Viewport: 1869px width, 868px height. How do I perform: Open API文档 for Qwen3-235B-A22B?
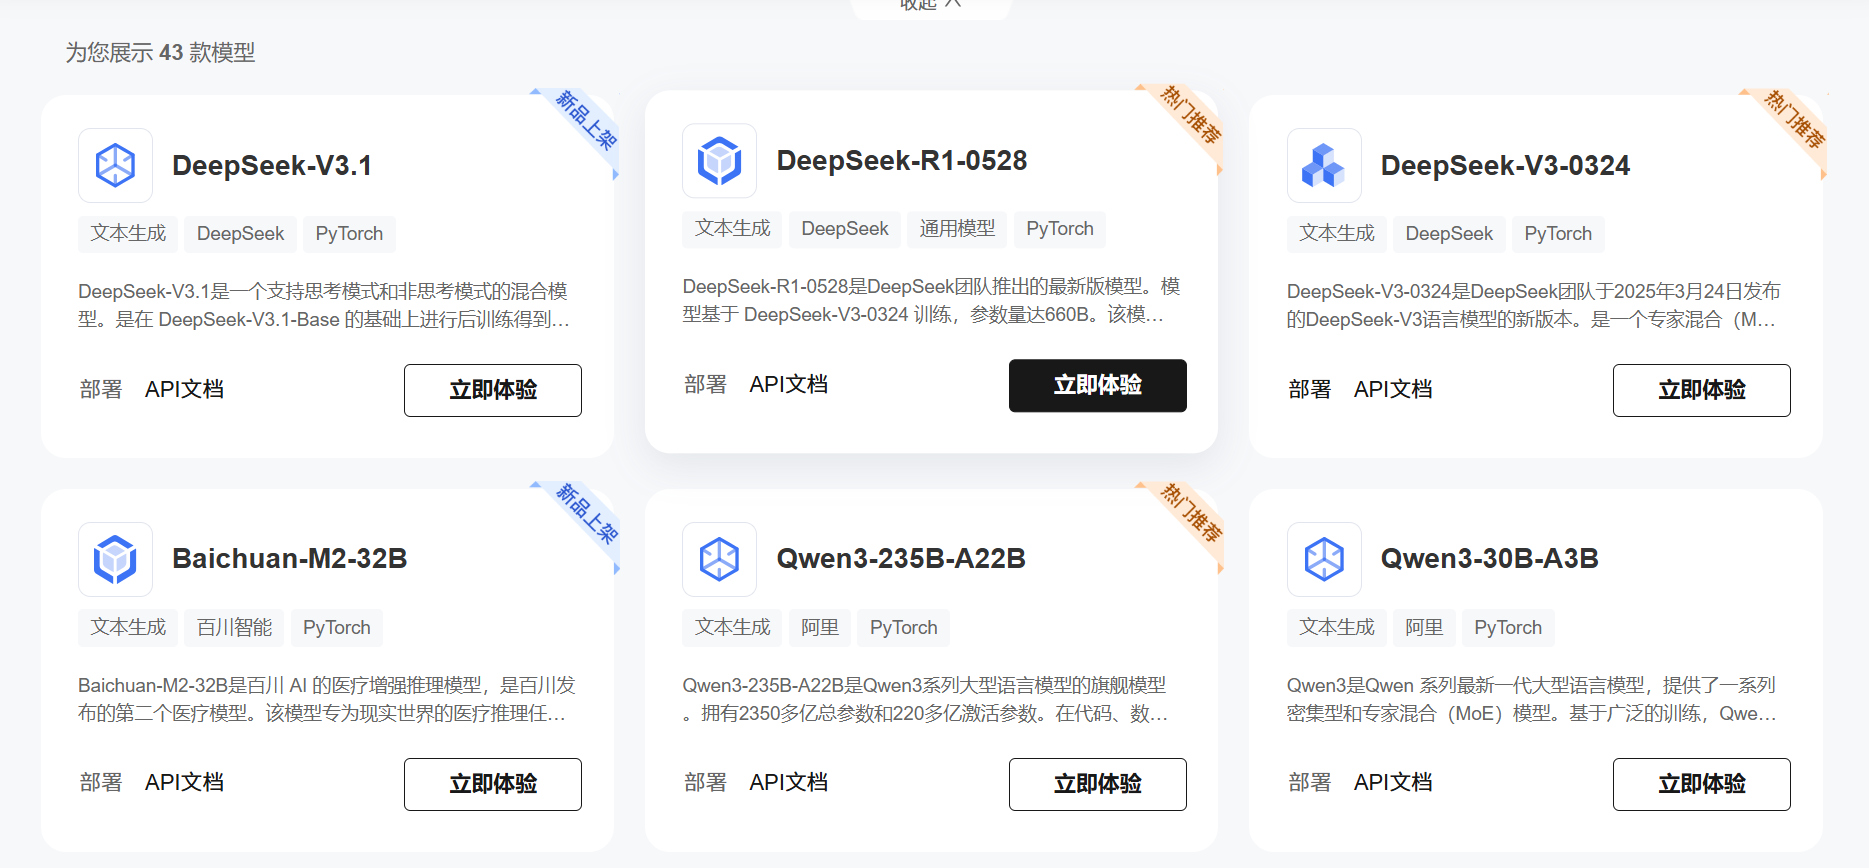pos(789,782)
